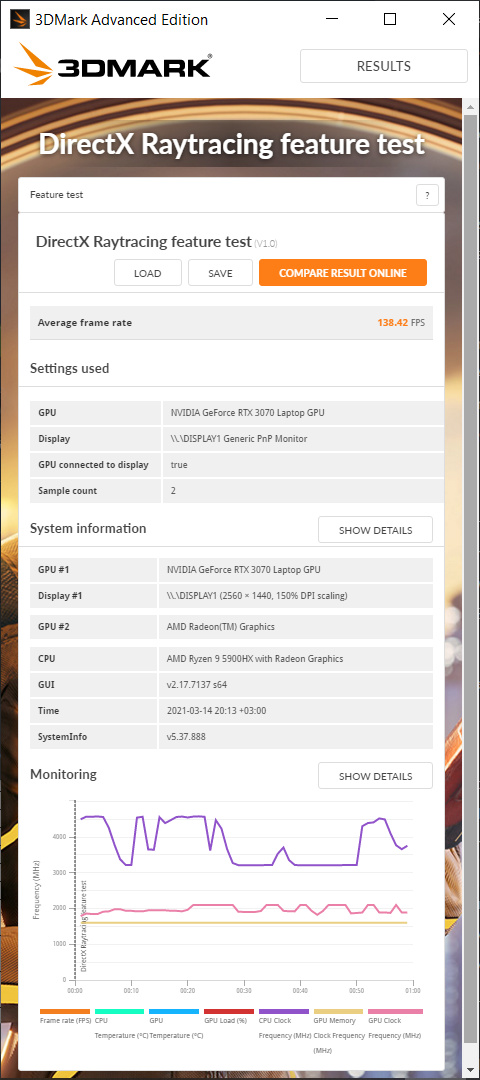Click the Average frame rate label

click(x=85, y=322)
